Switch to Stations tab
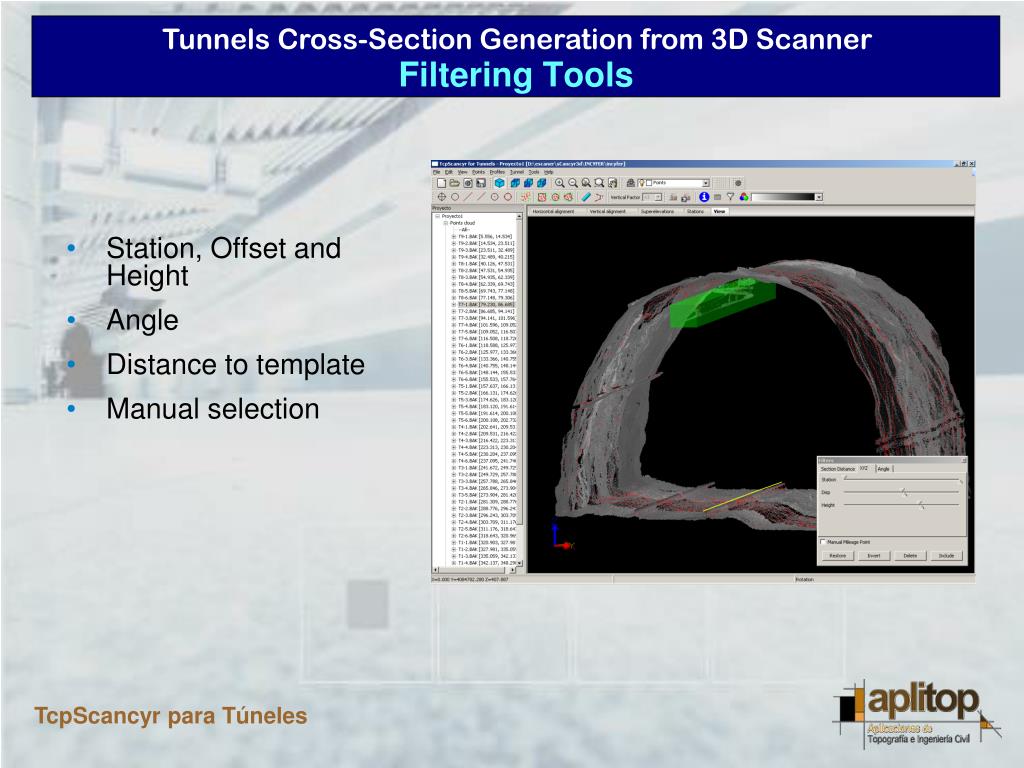 click(x=695, y=212)
